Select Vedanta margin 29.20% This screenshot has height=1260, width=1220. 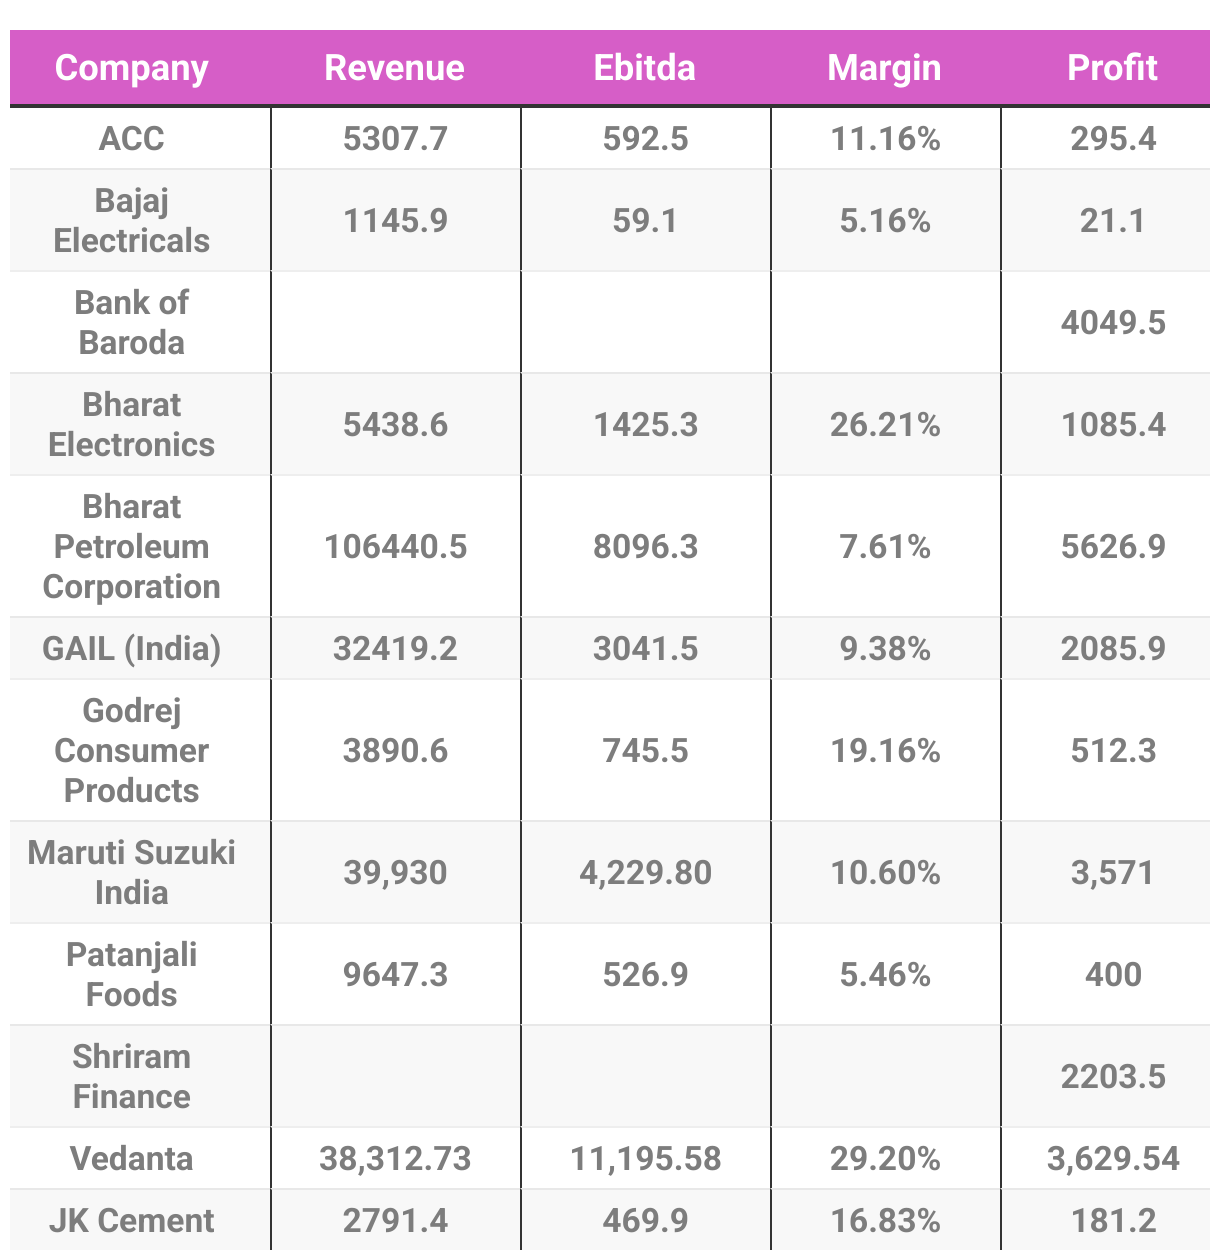pyautogui.click(x=885, y=1159)
